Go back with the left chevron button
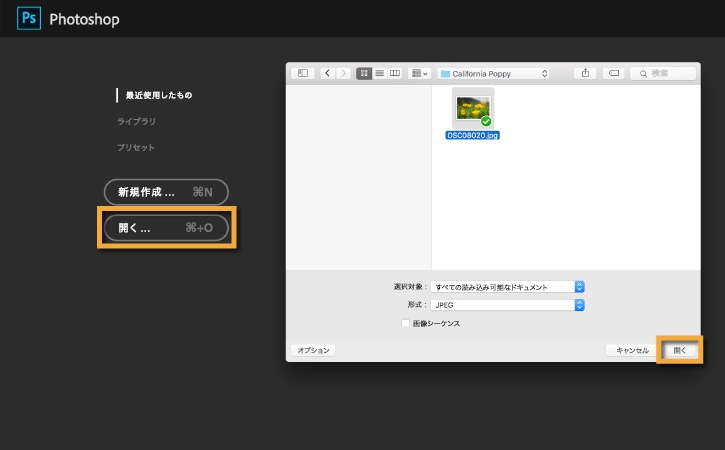The image size is (725, 450). click(x=327, y=73)
